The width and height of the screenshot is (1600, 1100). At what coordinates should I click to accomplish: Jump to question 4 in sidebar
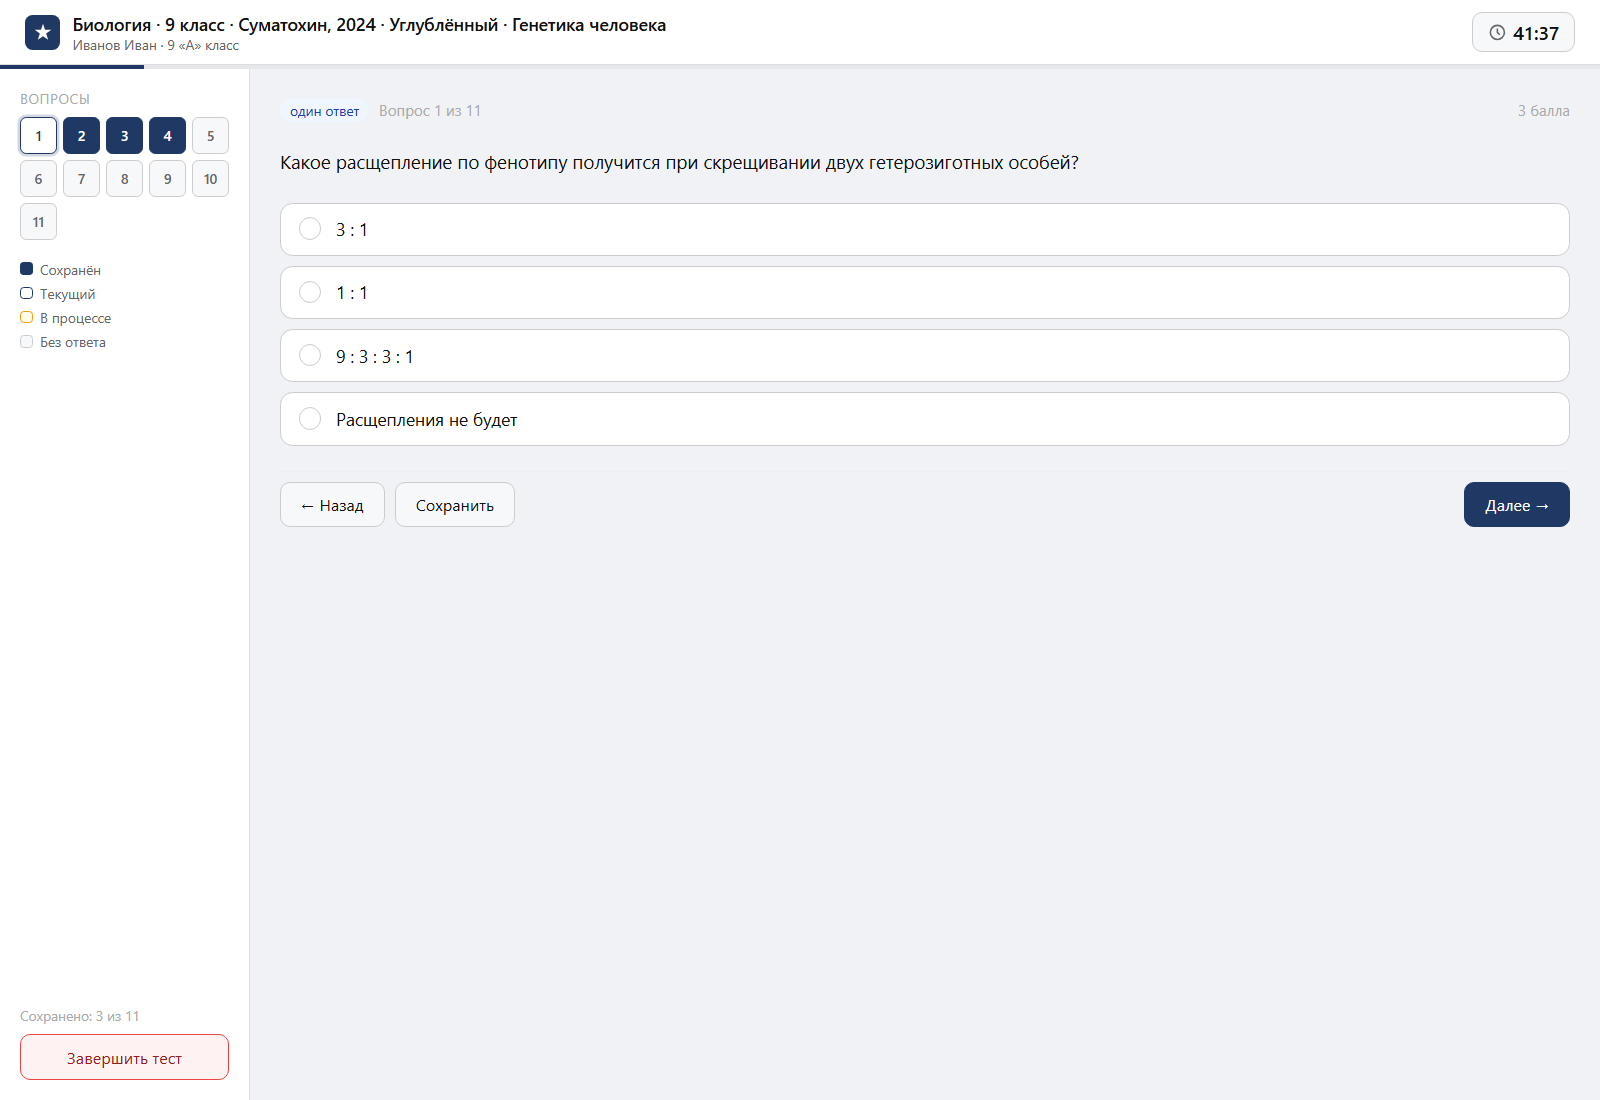click(x=167, y=136)
